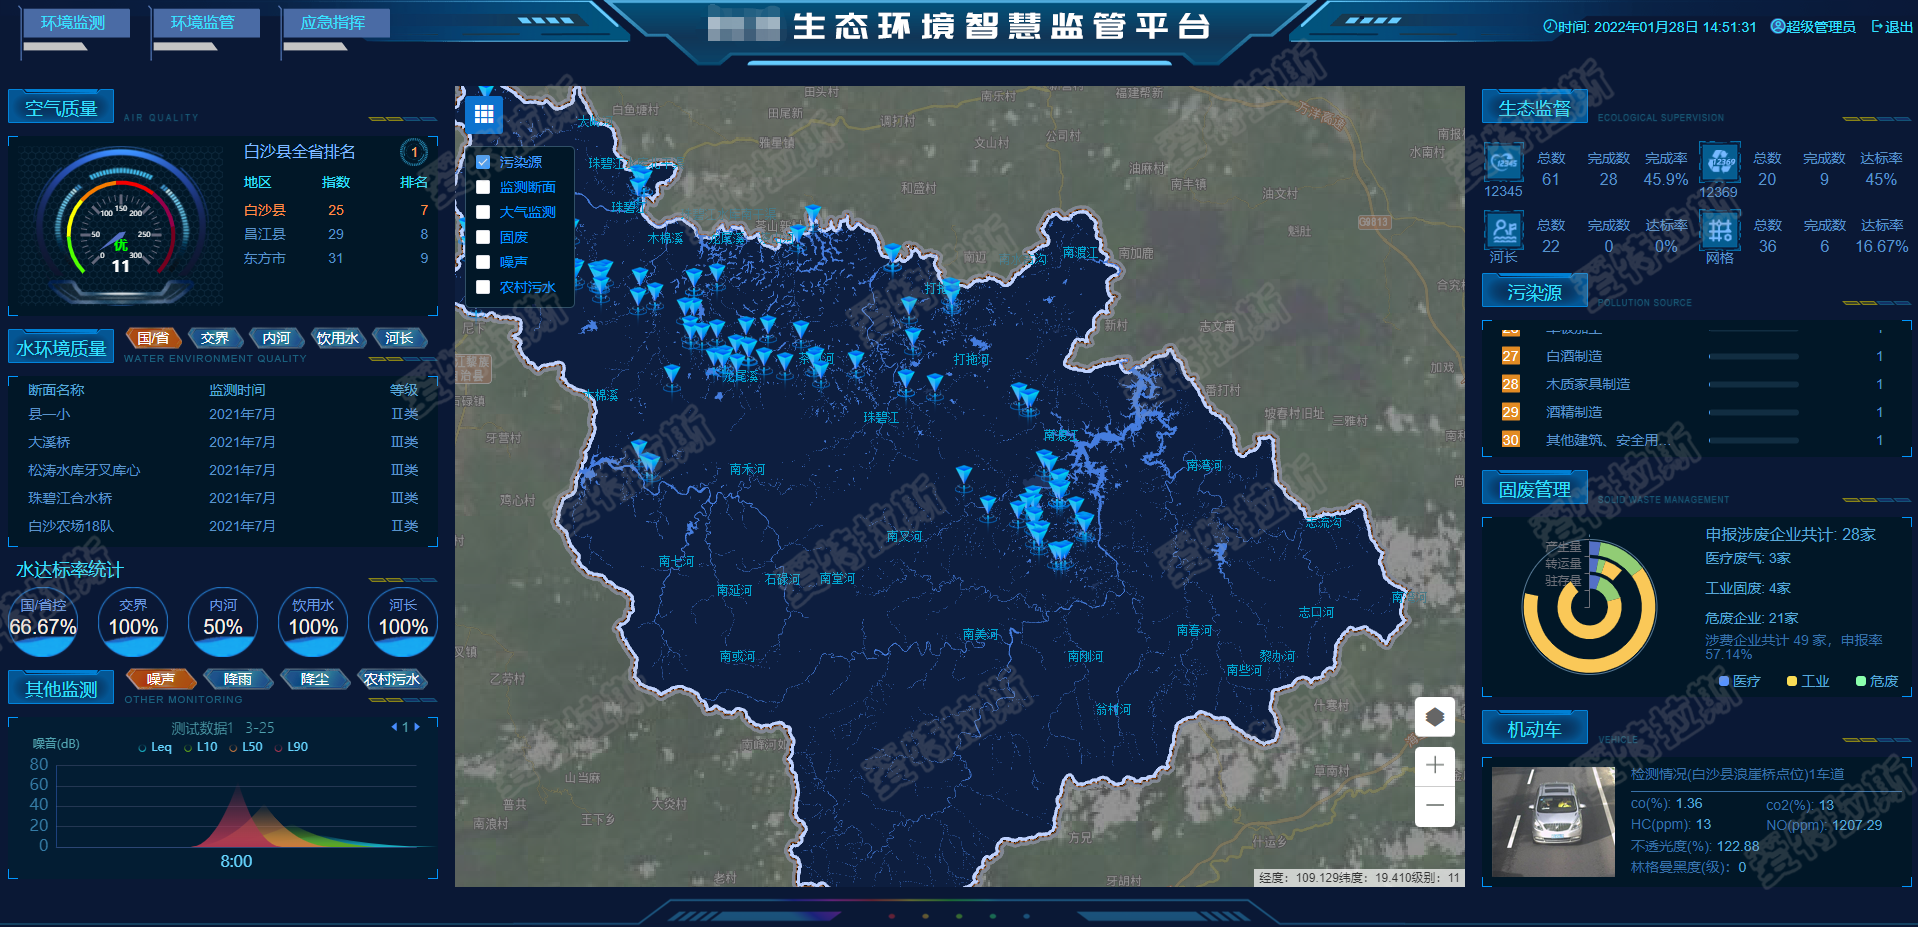
Task: Uncheck the 污染源 layer checkbox
Action: [x=483, y=162]
